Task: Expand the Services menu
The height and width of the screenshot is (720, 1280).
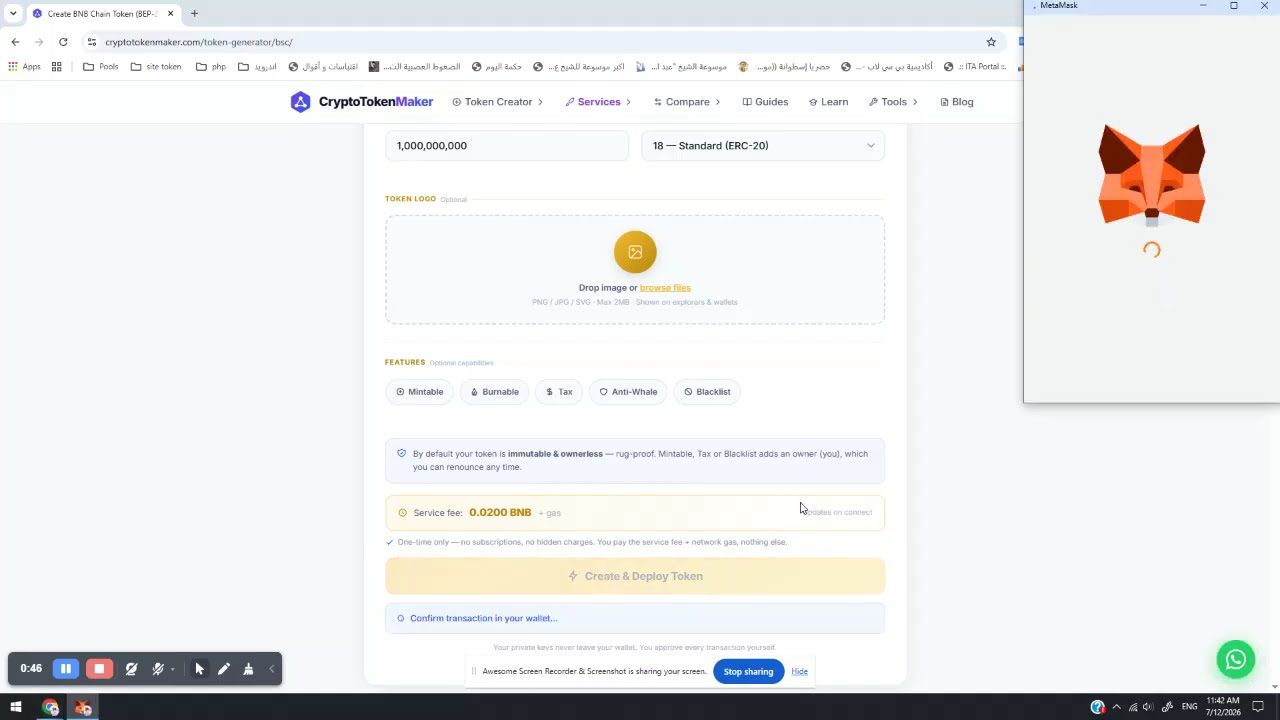Action: pos(597,102)
